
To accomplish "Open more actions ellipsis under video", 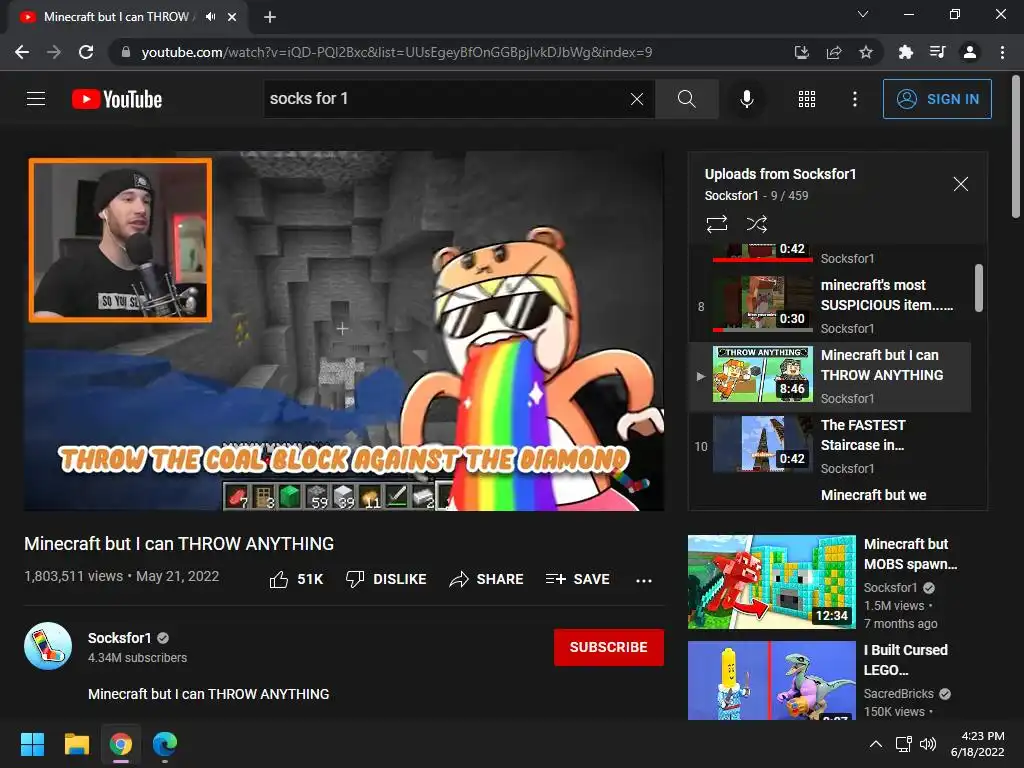I will [644, 580].
